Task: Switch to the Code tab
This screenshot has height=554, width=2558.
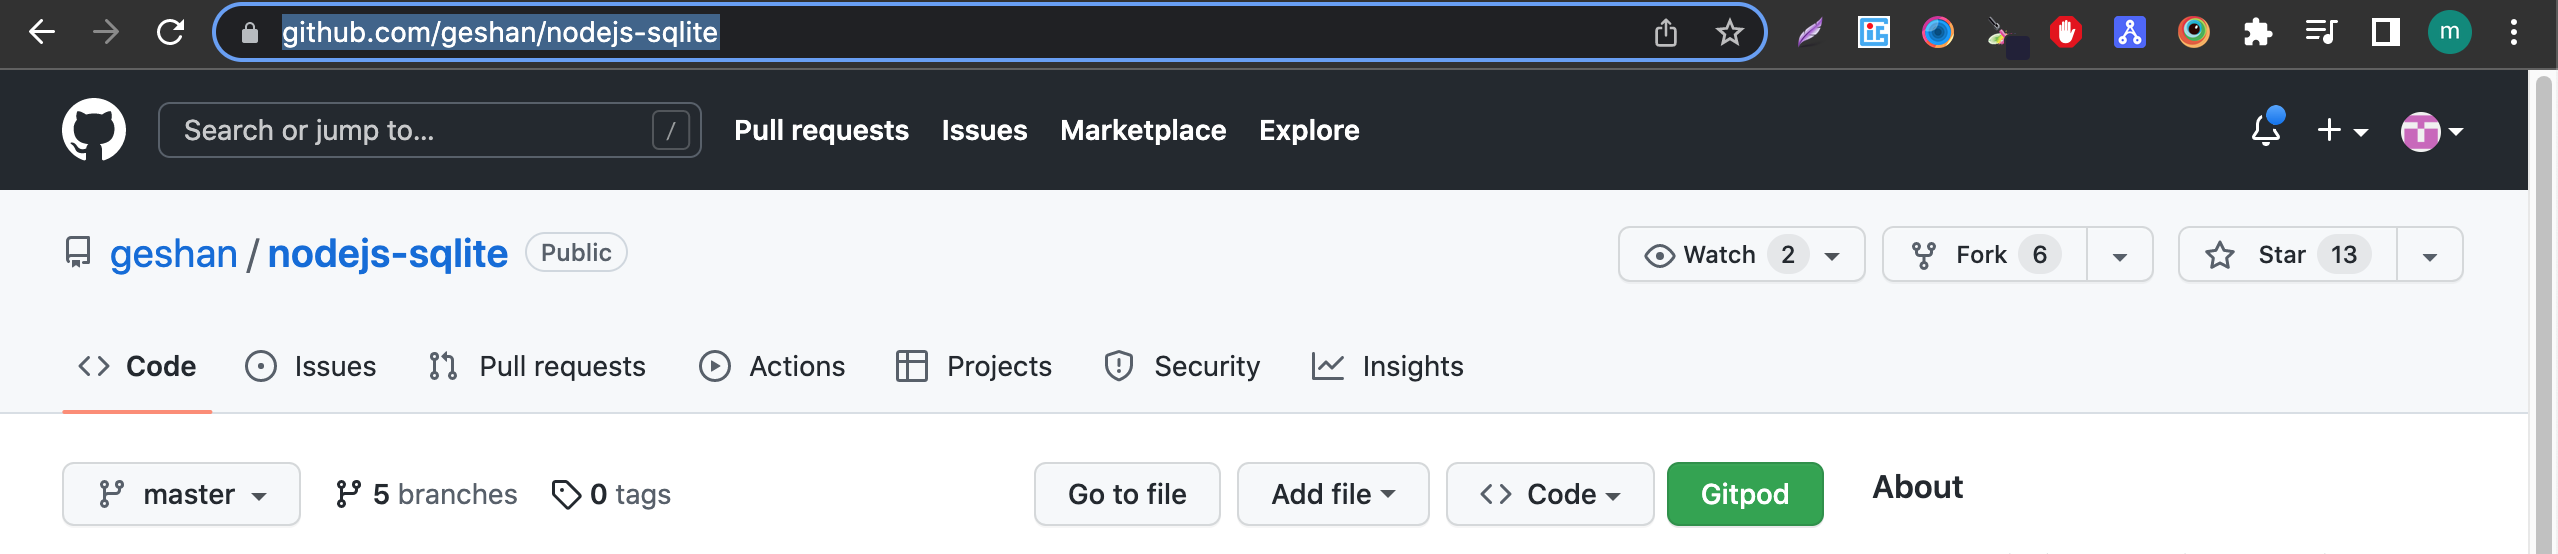Action: [x=137, y=366]
